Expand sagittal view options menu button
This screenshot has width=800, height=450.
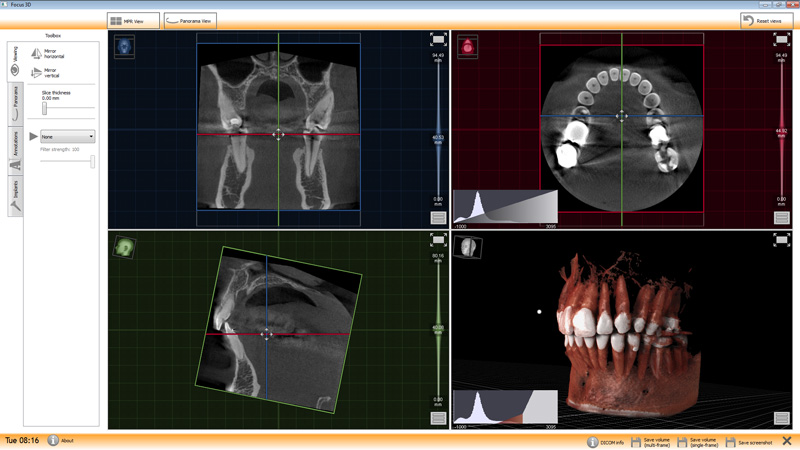pos(438,418)
